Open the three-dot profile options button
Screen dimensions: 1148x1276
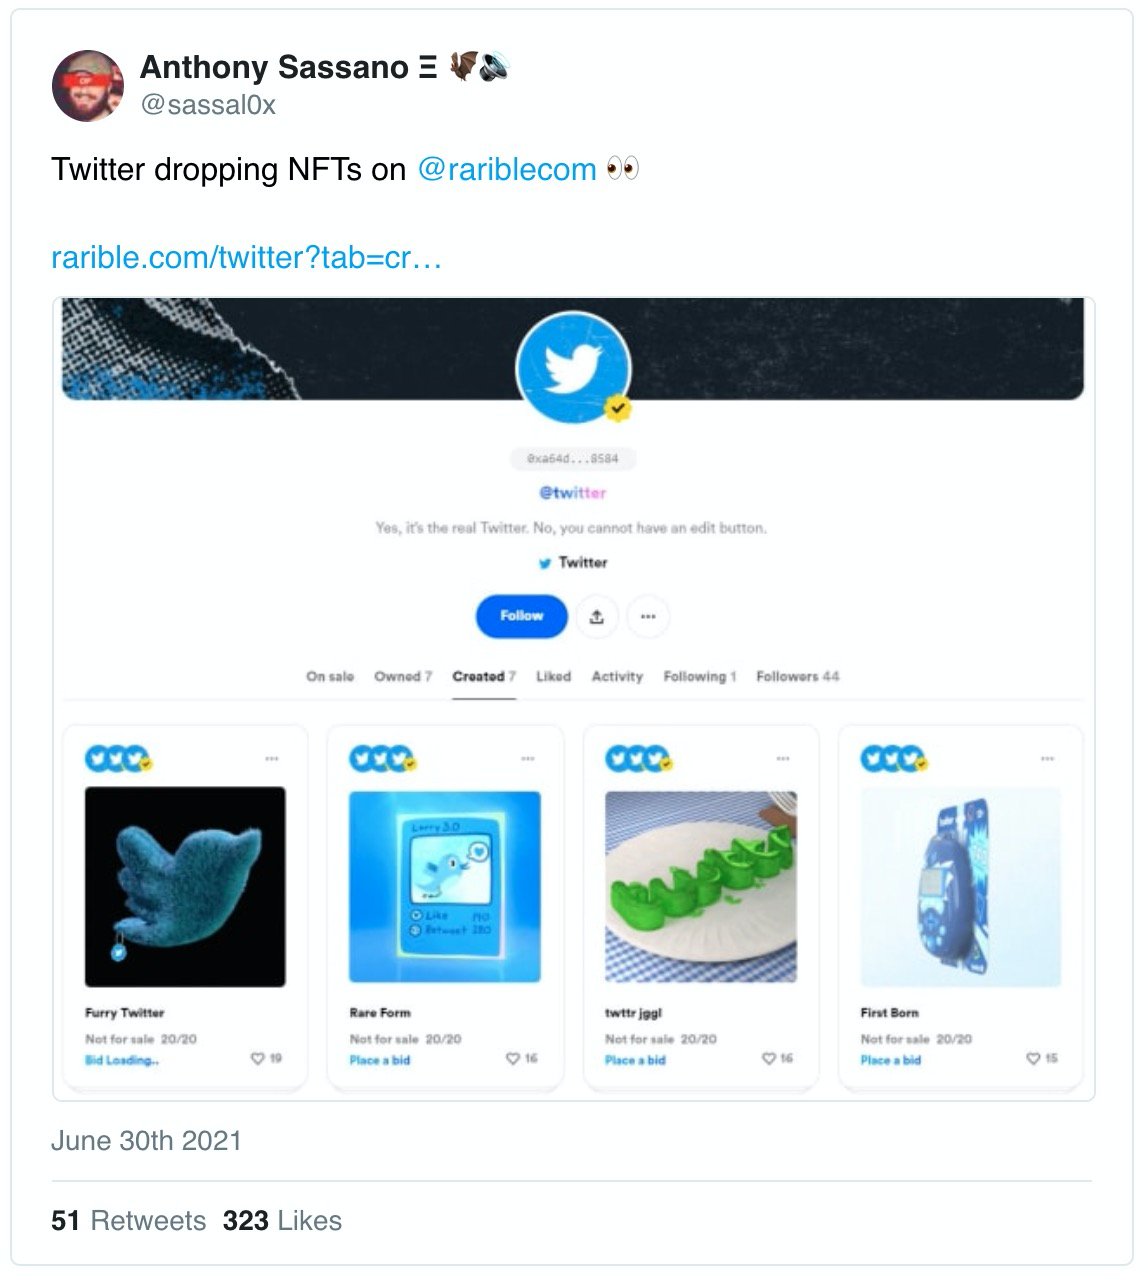click(648, 616)
